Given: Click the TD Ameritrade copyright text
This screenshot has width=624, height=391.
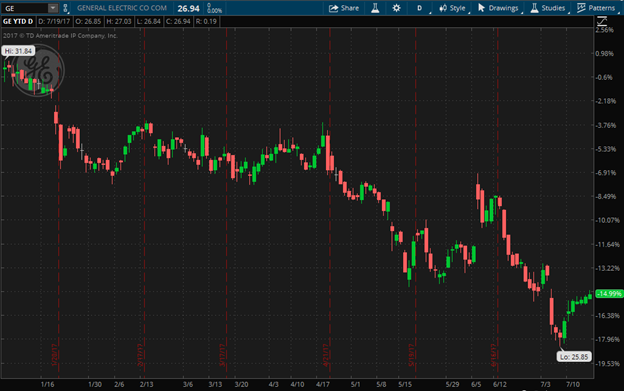Looking at the screenshot, I should 60,36.
